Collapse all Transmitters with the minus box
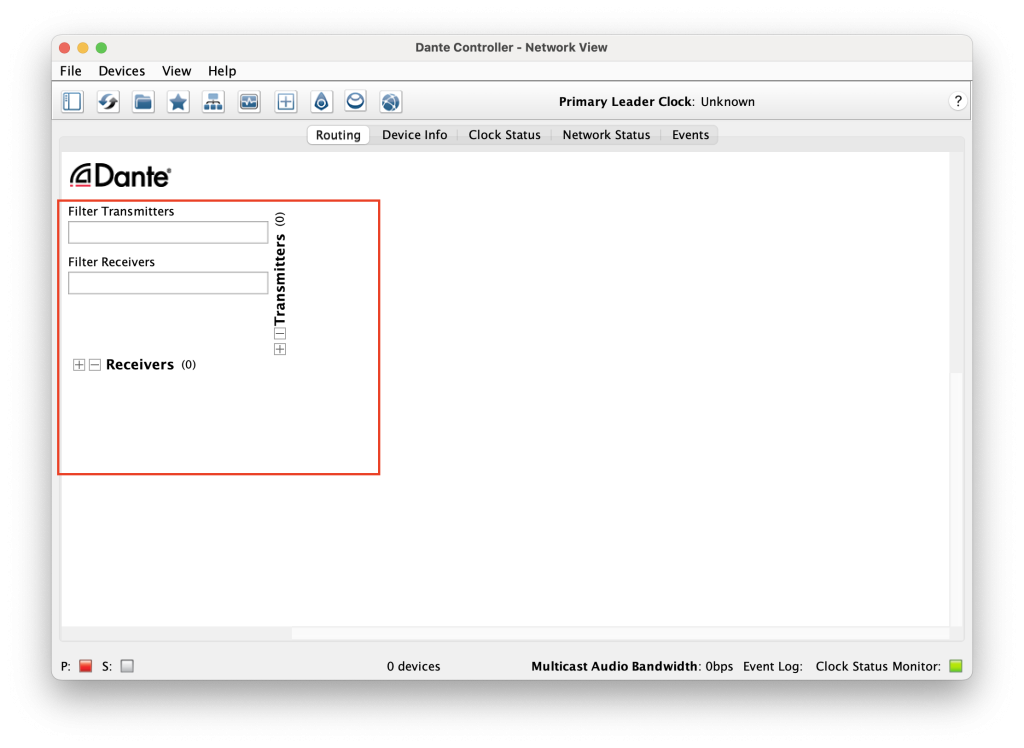 pyautogui.click(x=280, y=334)
